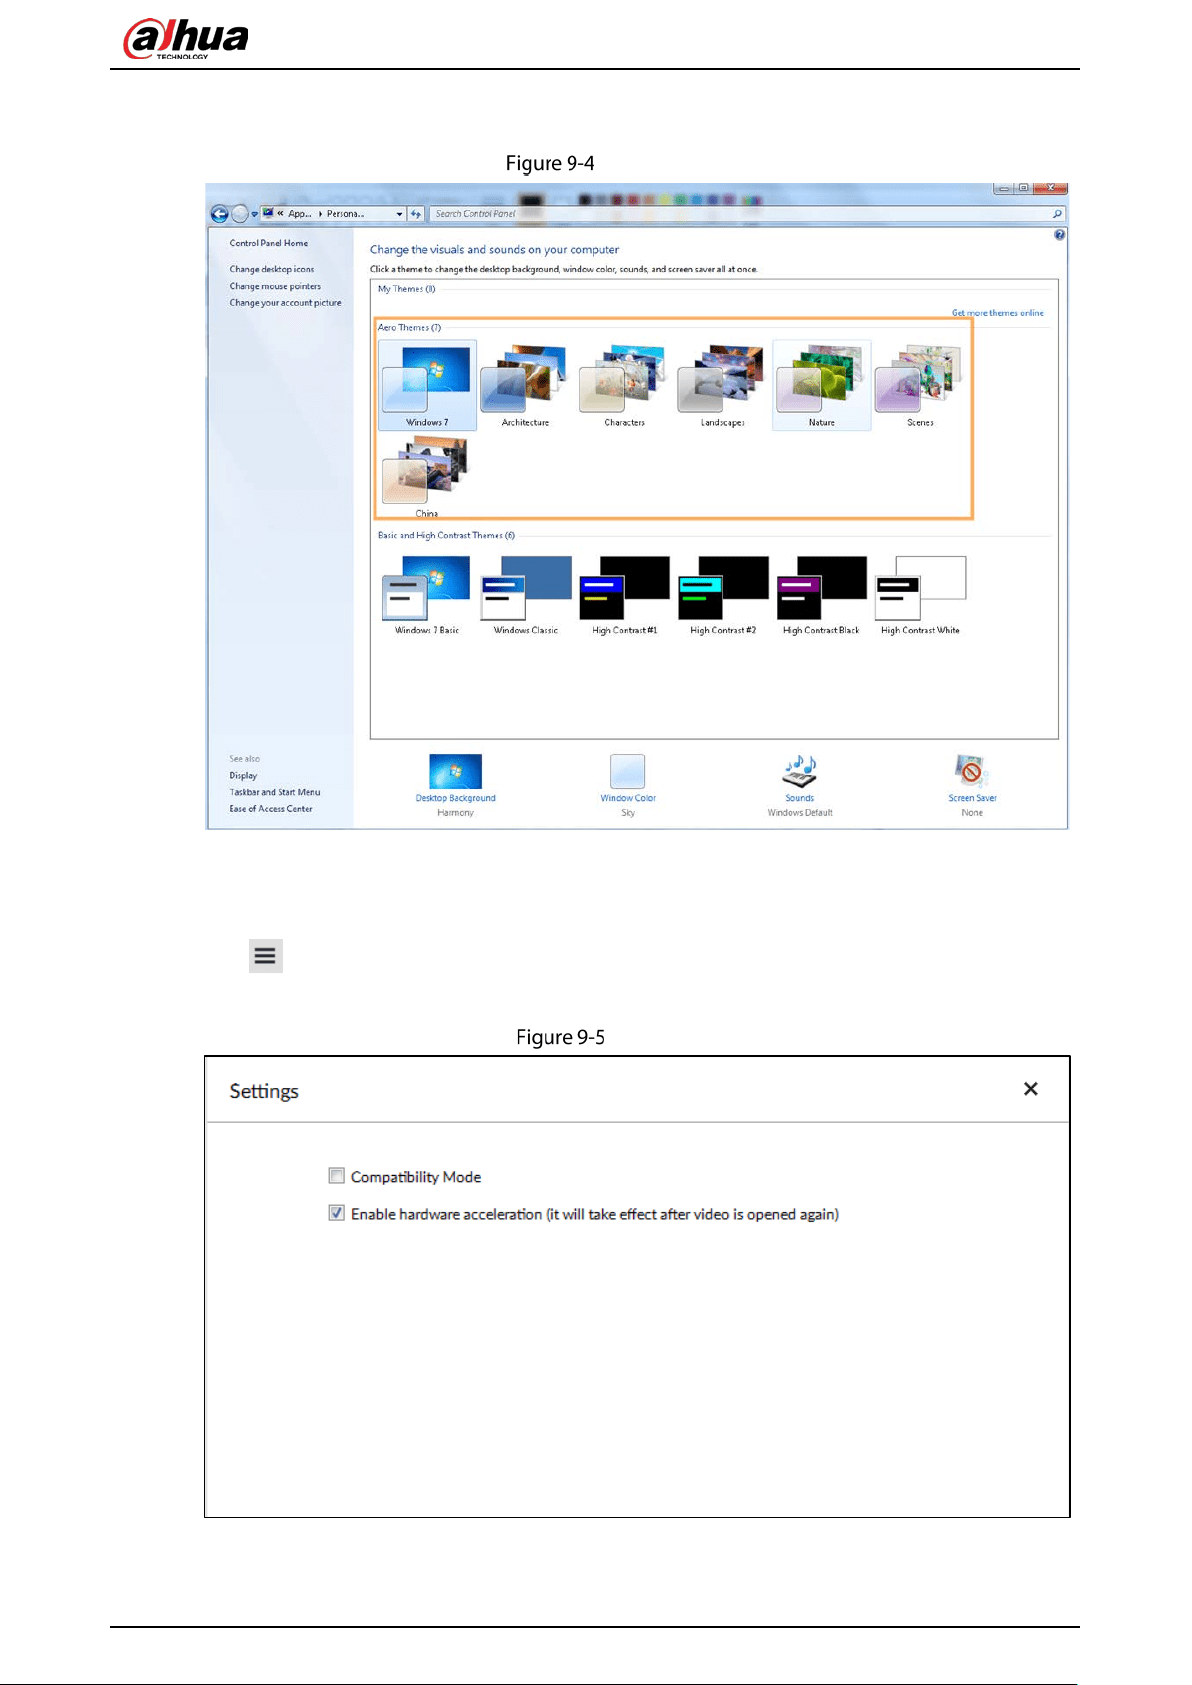Follow Get more themes online link

point(997,313)
